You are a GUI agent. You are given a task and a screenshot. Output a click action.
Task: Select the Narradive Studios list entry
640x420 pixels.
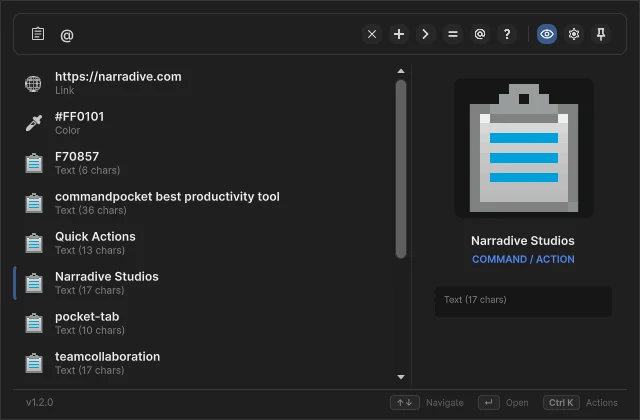204,283
